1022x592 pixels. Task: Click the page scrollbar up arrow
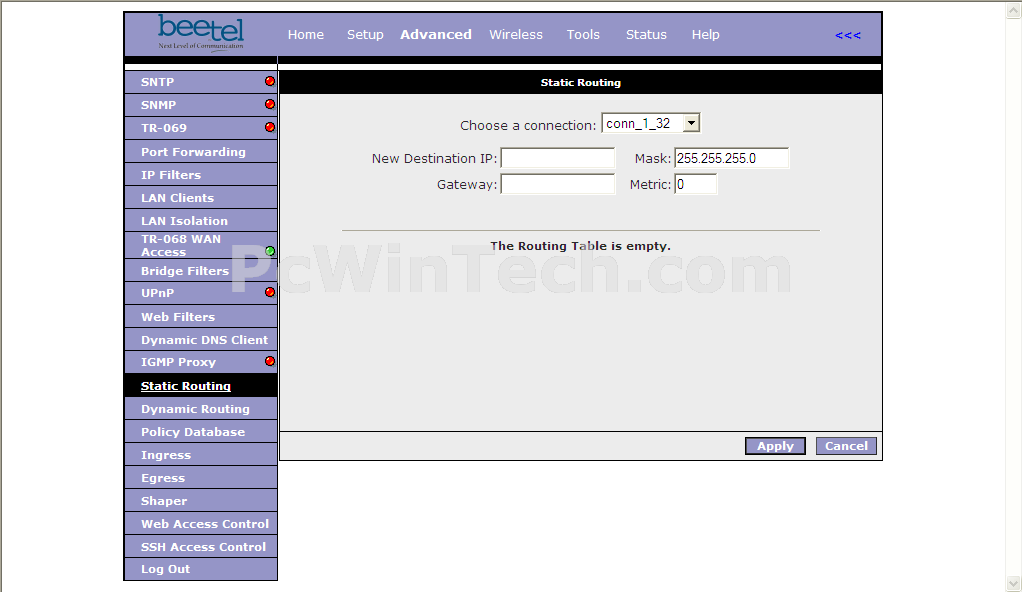[1014, 11]
